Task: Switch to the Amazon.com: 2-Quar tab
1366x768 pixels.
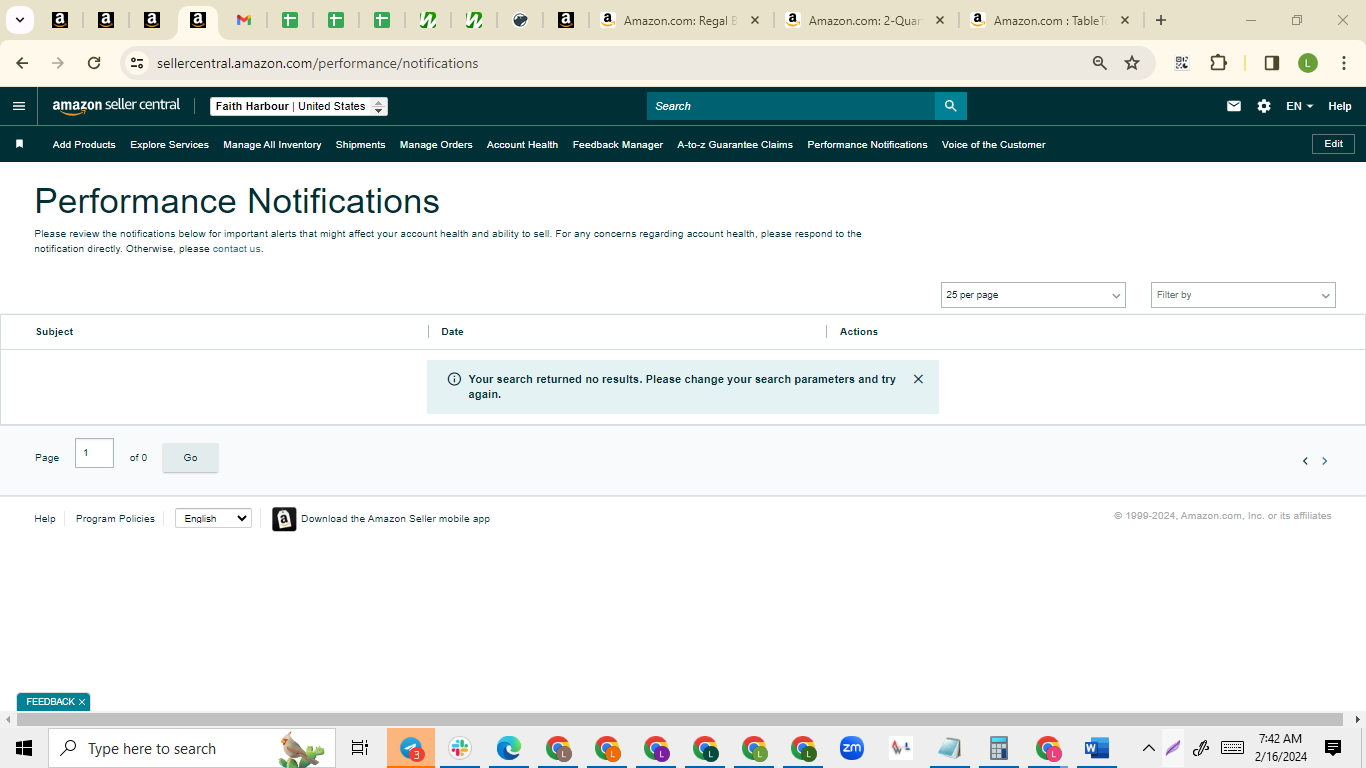Action: pos(866,20)
